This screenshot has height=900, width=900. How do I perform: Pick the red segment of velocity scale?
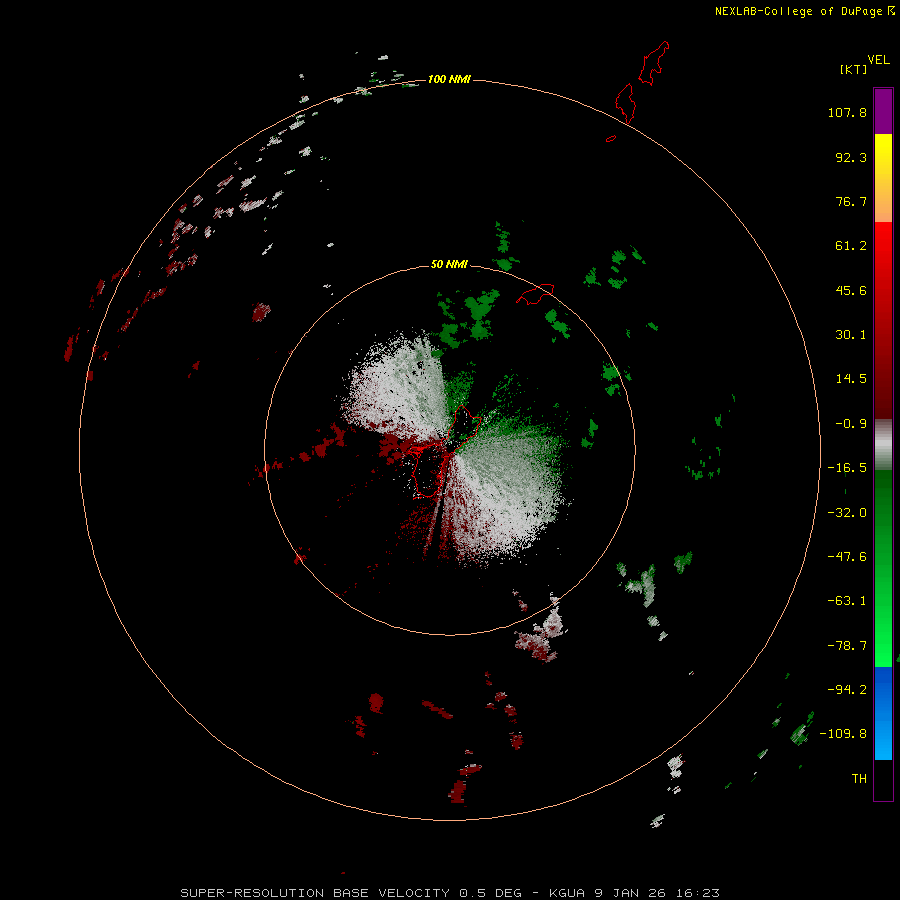tap(883, 320)
